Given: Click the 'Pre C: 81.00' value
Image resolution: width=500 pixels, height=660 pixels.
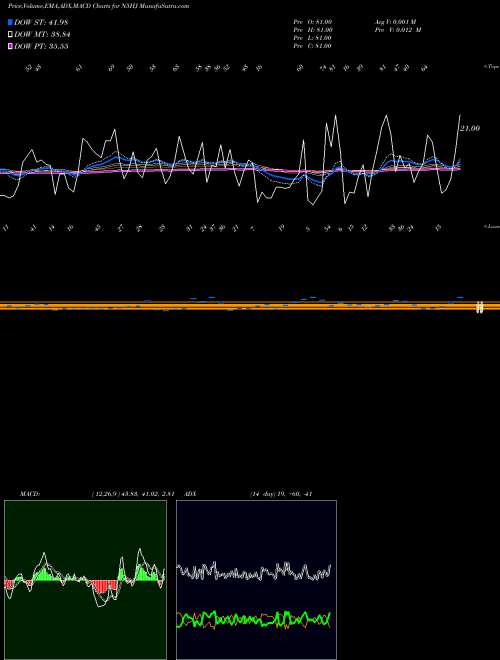Looking at the screenshot, I should (x=313, y=46).
